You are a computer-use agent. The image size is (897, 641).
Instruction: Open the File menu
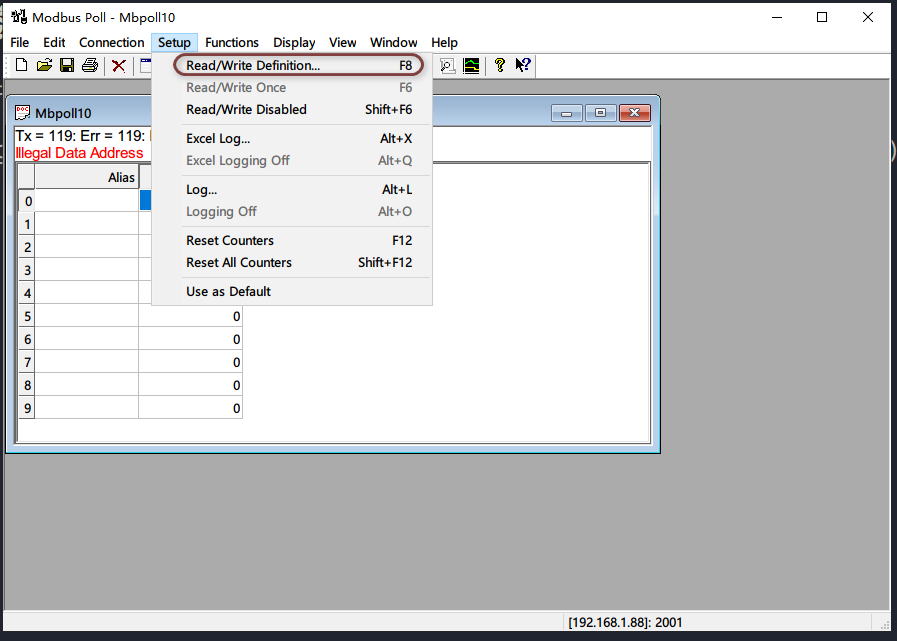pos(19,42)
